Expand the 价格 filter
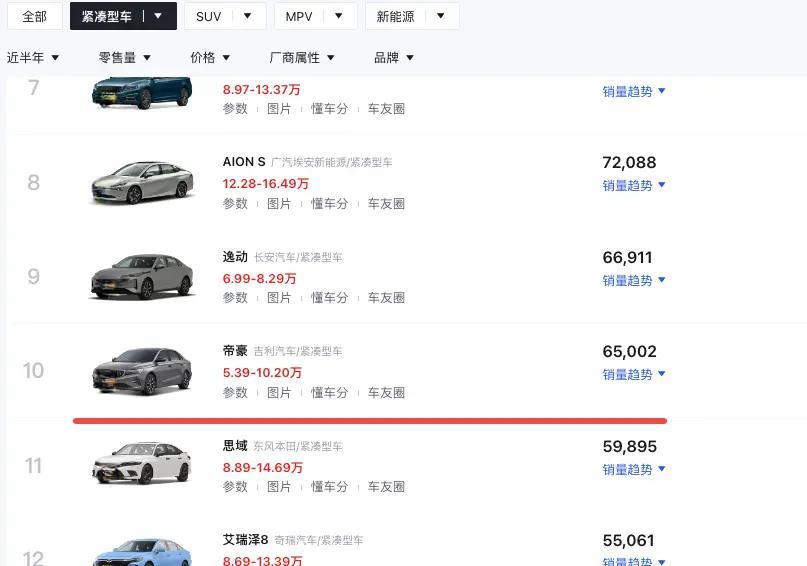This screenshot has height=566, width=807. click(x=210, y=58)
